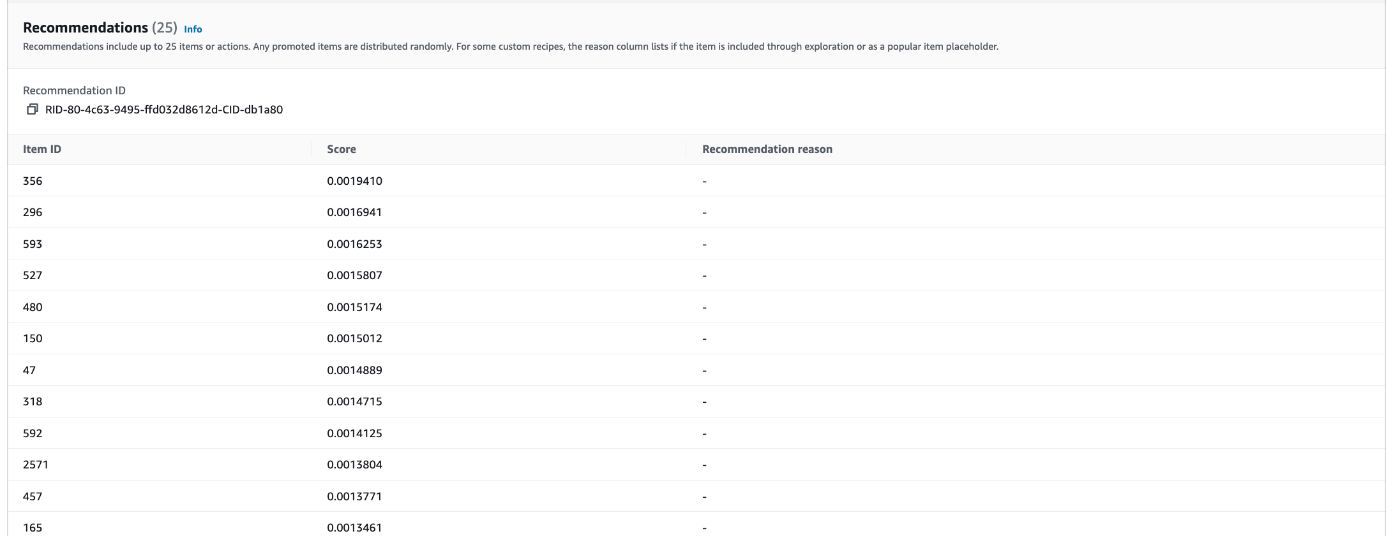Click score value 0.0014889
The height and width of the screenshot is (536, 1400).
[355, 370]
